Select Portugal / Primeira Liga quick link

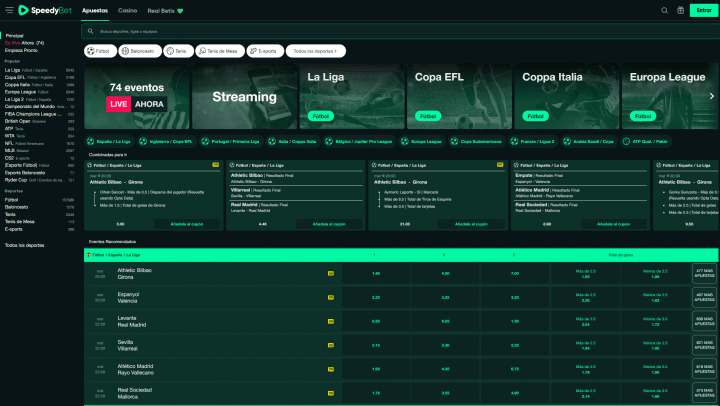coord(231,141)
